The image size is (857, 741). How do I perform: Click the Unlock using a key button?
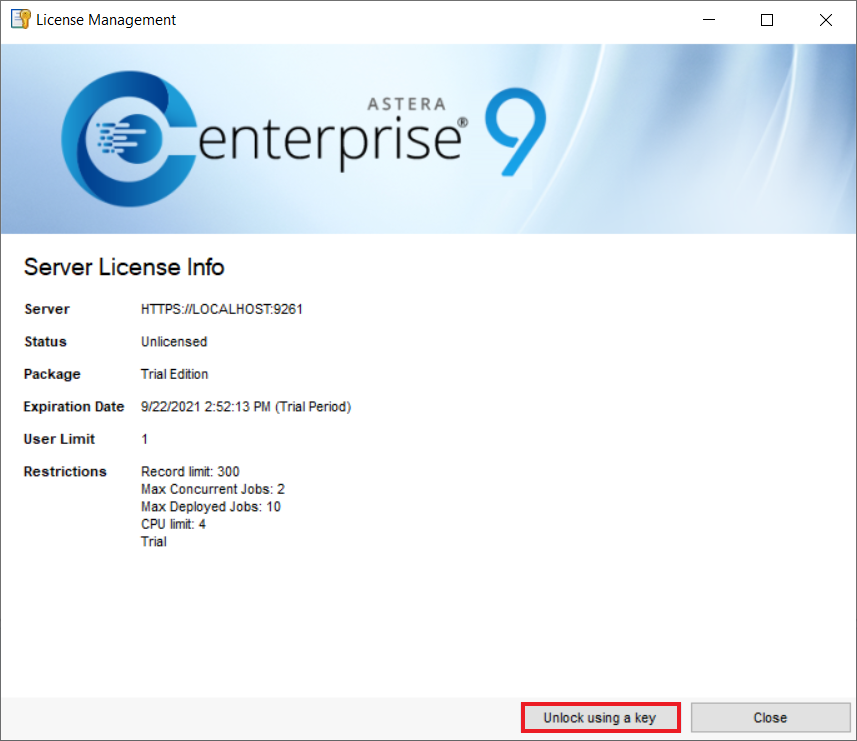coord(600,718)
